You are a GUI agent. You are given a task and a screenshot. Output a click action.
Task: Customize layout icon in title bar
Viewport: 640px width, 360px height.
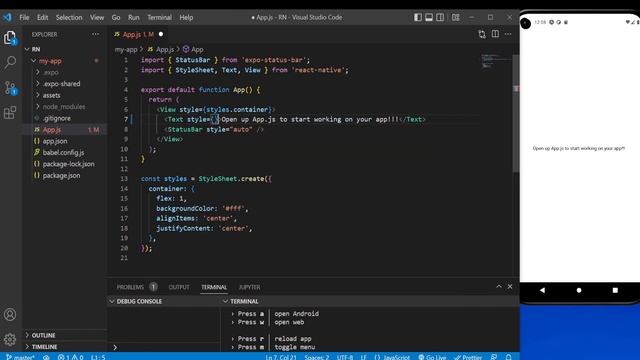(x=456, y=17)
